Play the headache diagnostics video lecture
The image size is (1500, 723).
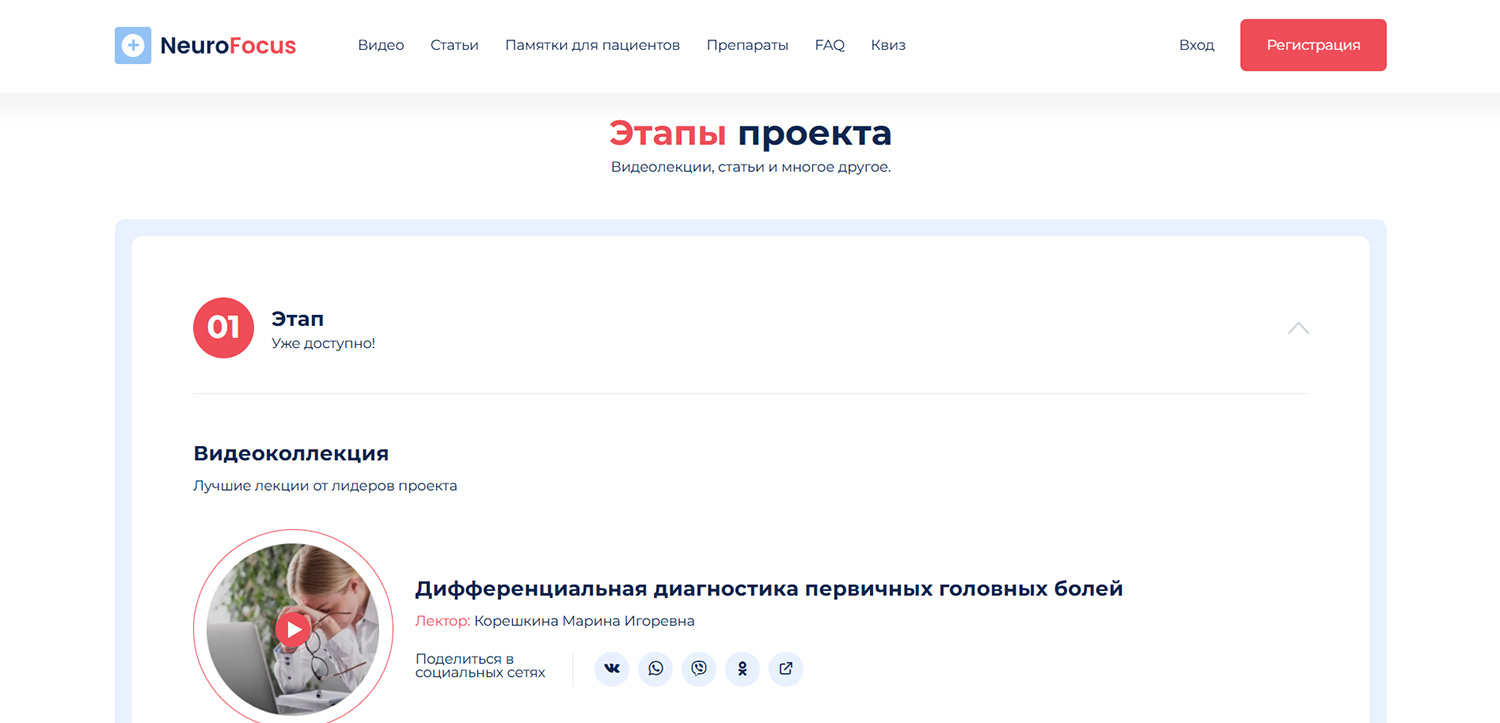pos(292,629)
